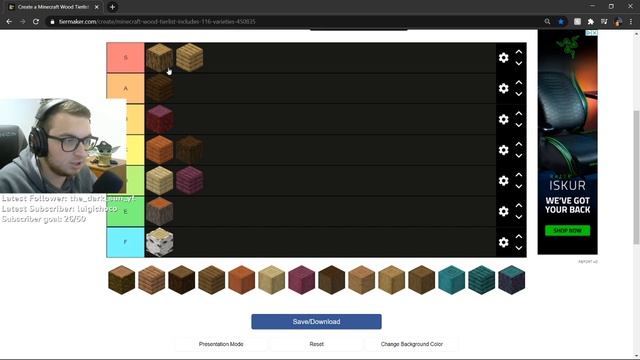
Task: Open settings gear for the E tier row
Action: point(504,211)
